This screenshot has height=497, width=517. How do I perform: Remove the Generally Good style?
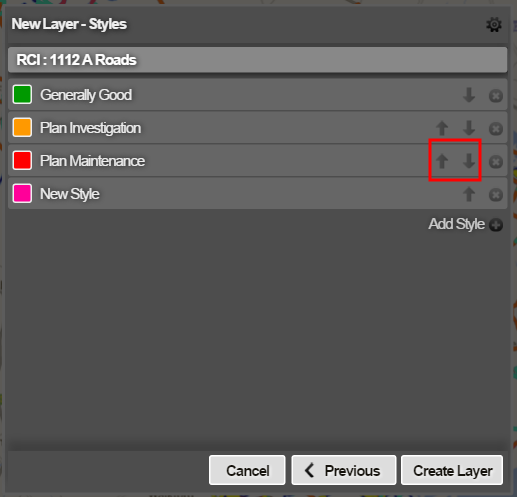tap(496, 96)
